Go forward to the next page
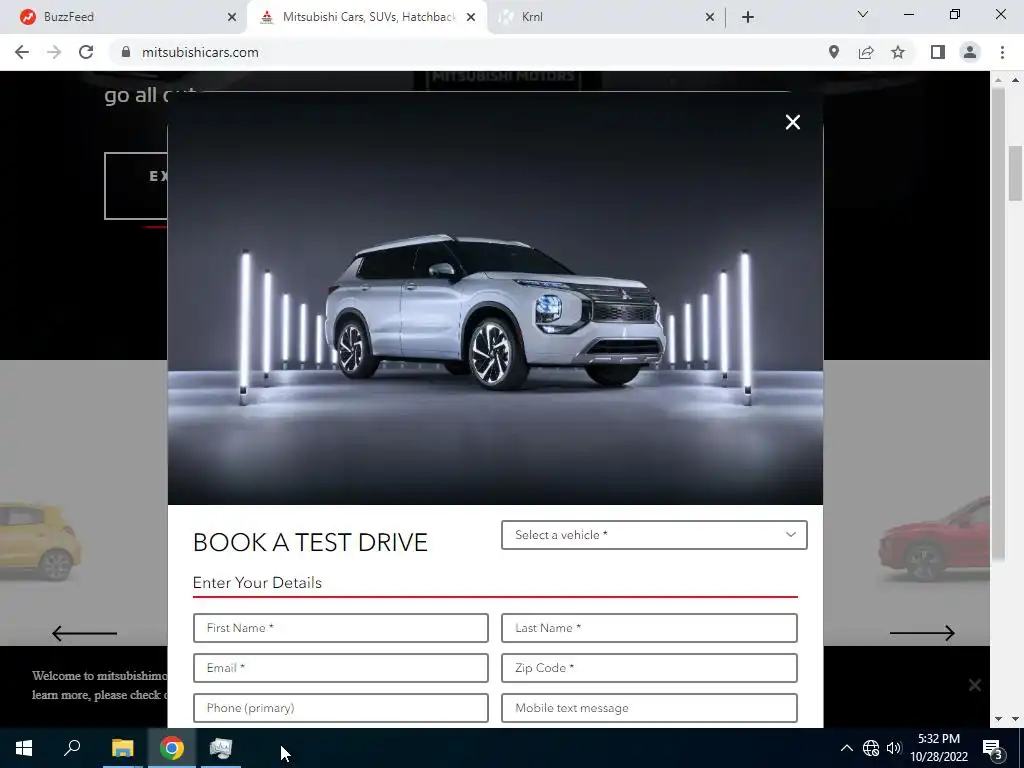Viewport: 1024px width, 768px height. [x=54, y=52]
